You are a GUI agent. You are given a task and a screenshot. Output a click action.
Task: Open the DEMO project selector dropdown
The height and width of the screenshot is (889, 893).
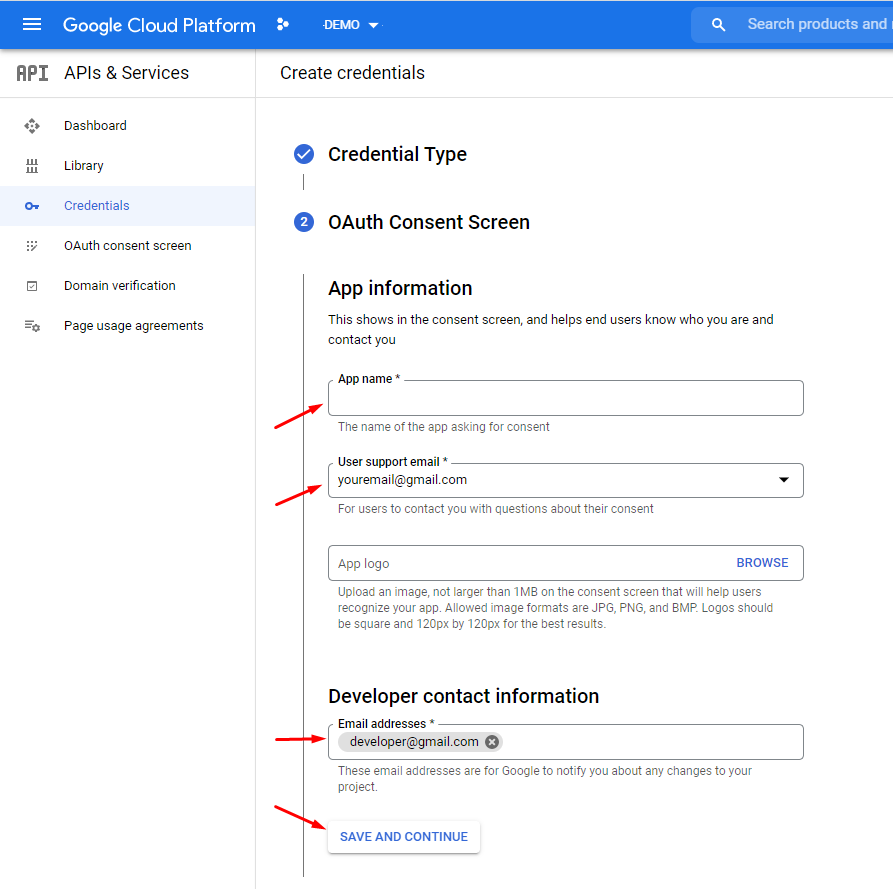(351, 25)
